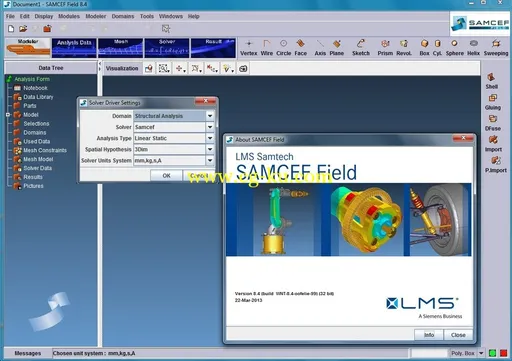Select the Vertex tool

tap(249, 48)
